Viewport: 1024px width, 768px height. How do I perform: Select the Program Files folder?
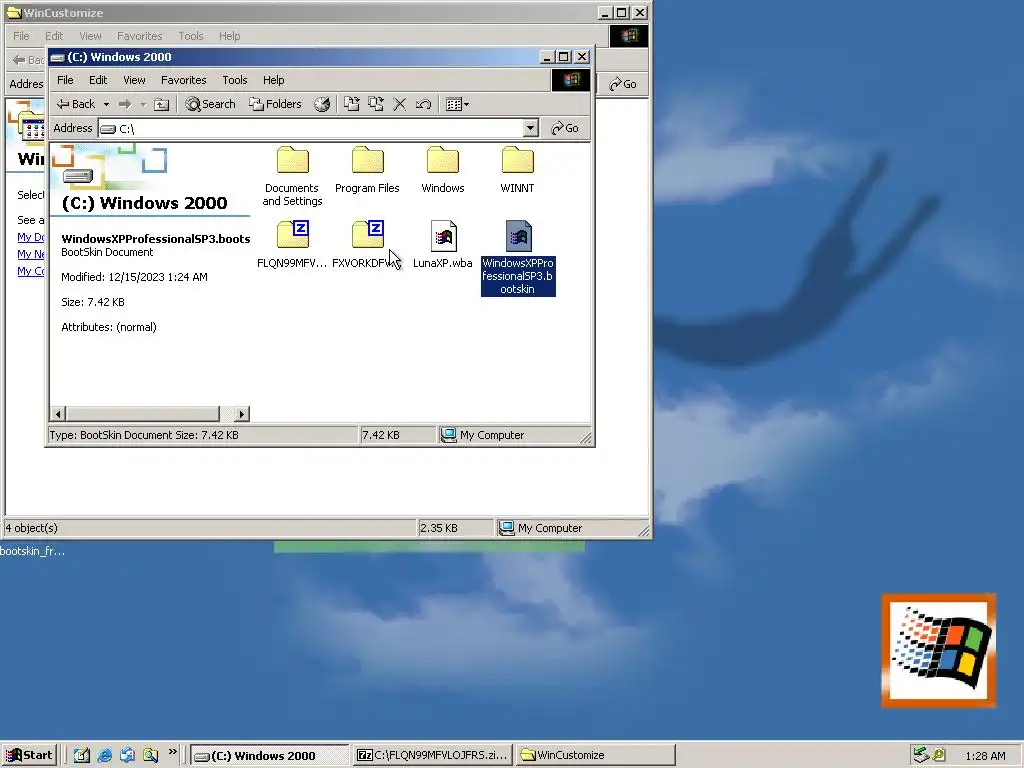(367, 170)
